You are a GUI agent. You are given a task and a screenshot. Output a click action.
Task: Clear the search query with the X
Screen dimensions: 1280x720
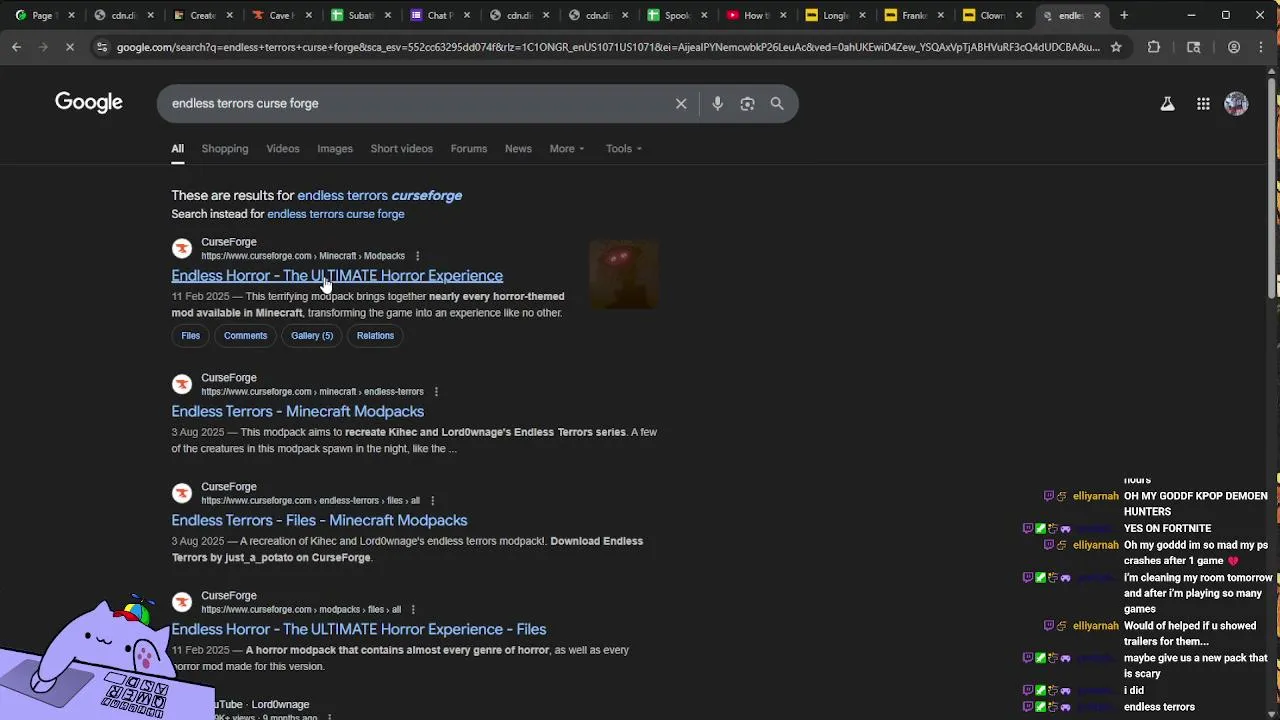coord(681,103)
